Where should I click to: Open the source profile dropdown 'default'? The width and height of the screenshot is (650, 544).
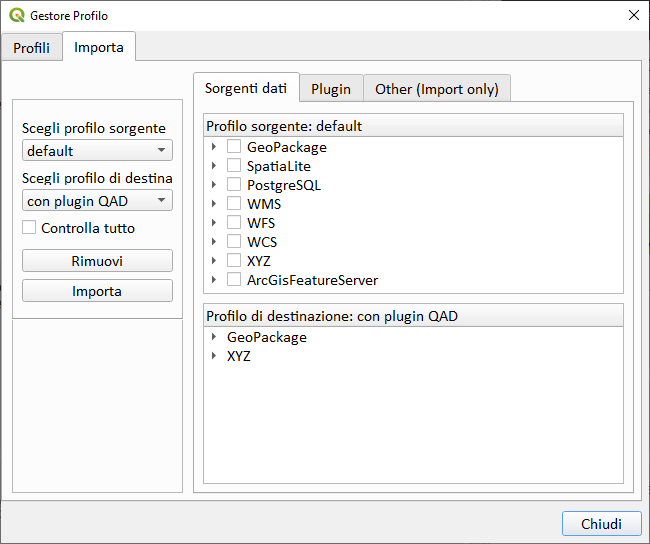(x=97, y=151)
